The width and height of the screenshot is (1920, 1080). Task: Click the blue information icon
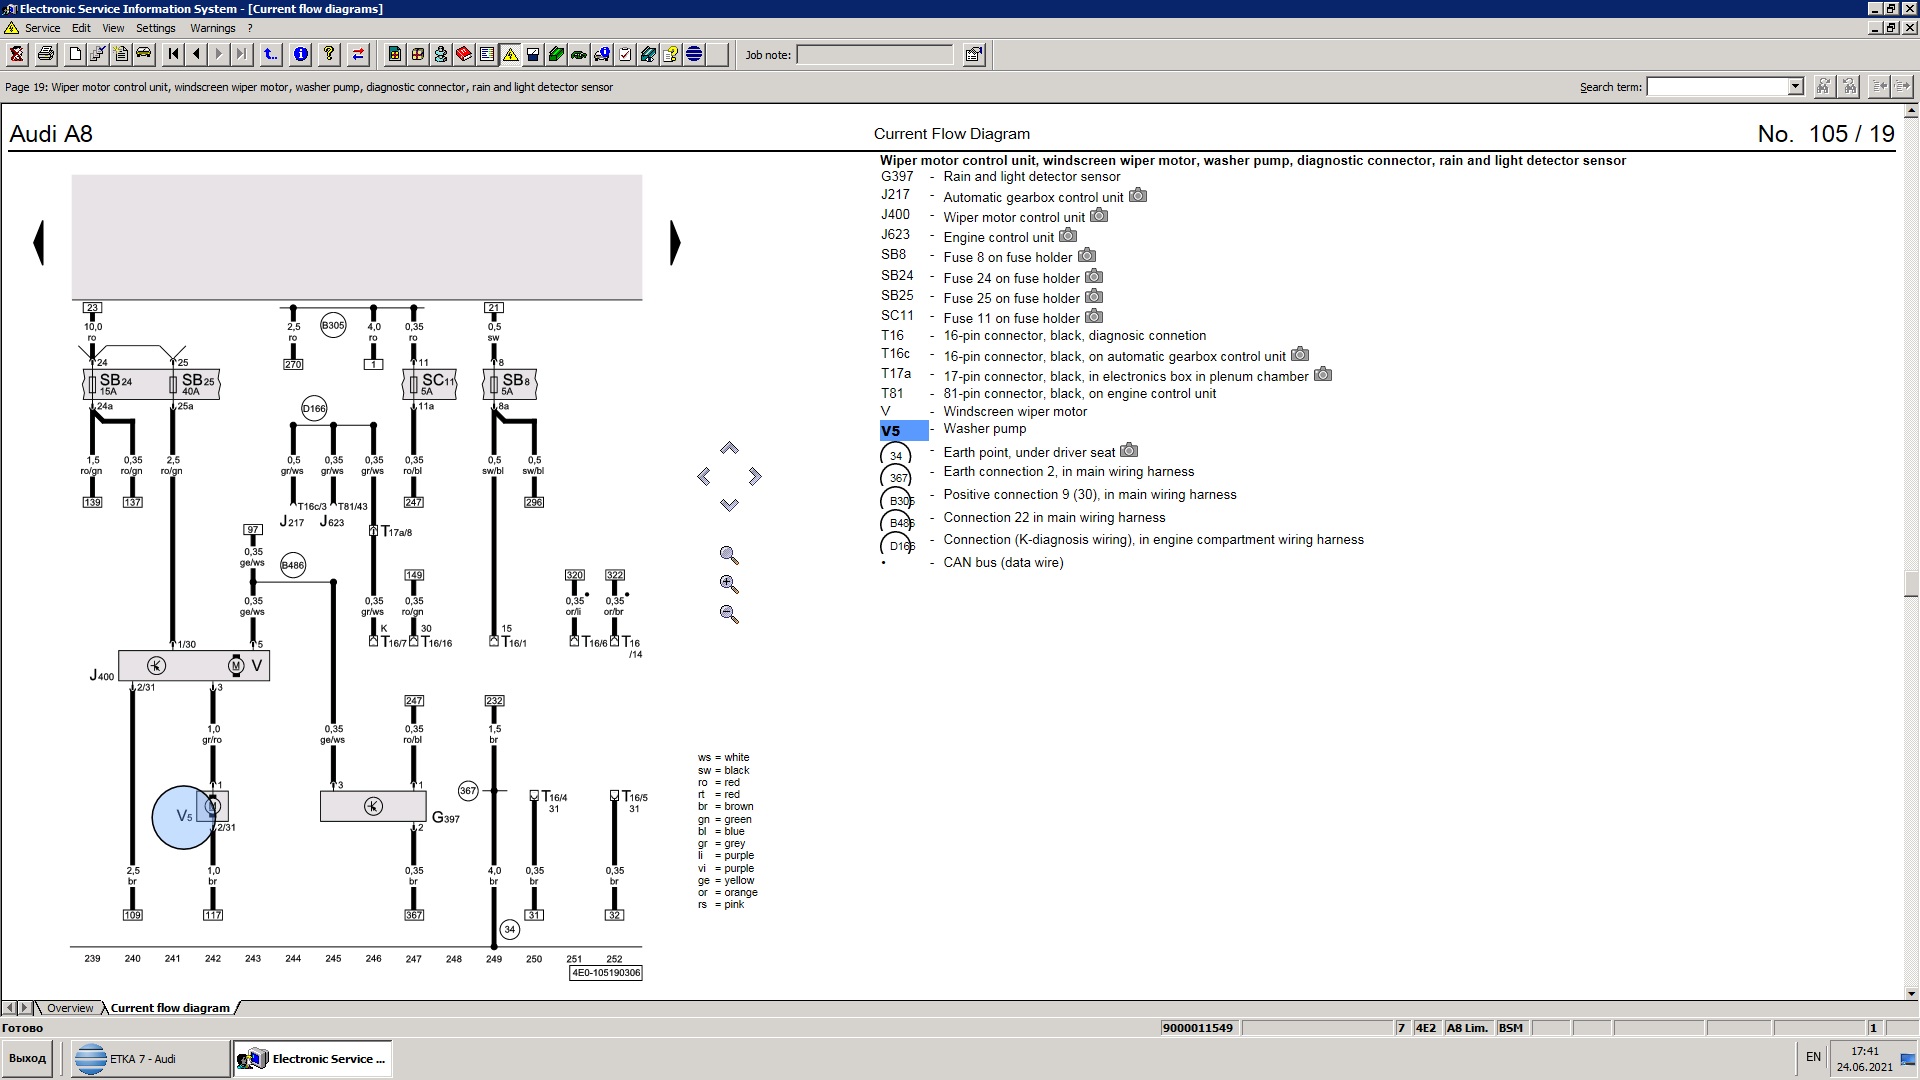(301, 54)
